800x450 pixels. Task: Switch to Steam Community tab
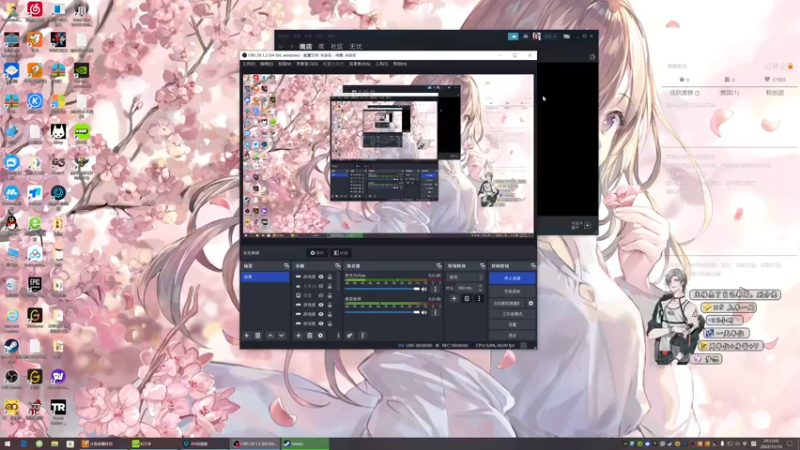coord(337,46)
